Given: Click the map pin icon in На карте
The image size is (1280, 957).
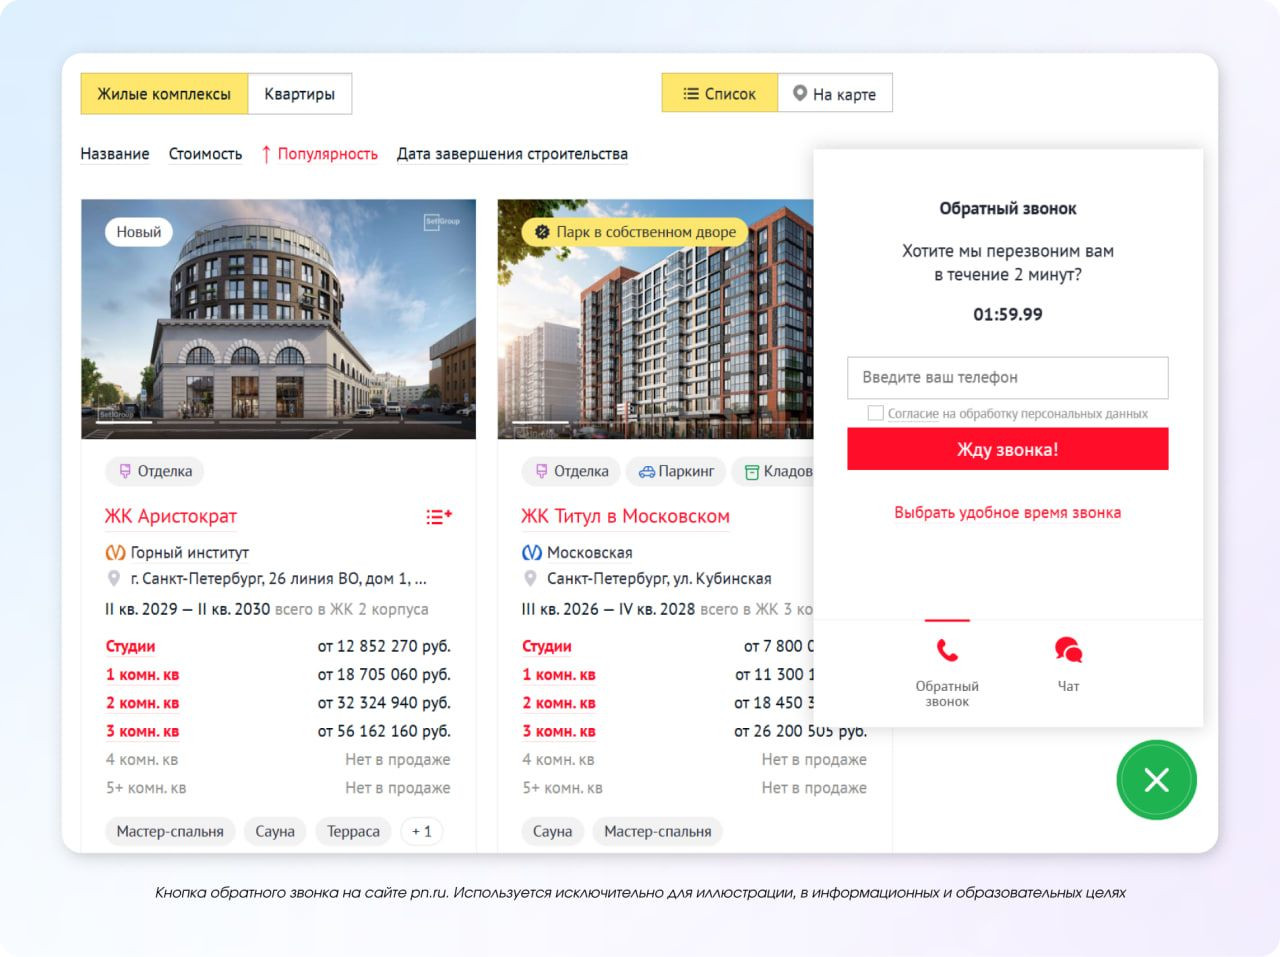Looking at the screenshot, I should (x=800, y=93).
